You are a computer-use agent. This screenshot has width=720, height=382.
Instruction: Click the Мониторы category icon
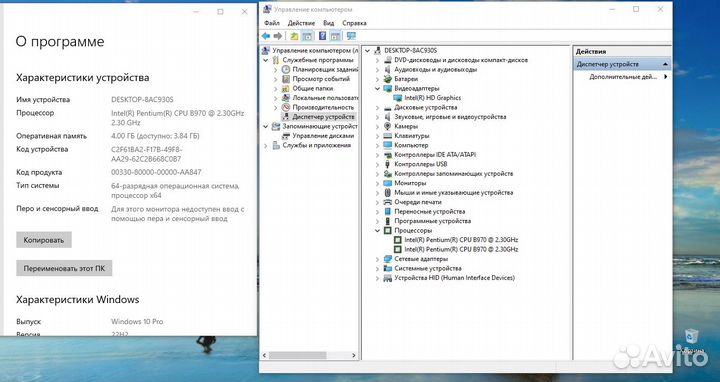(x=388, y=183)
